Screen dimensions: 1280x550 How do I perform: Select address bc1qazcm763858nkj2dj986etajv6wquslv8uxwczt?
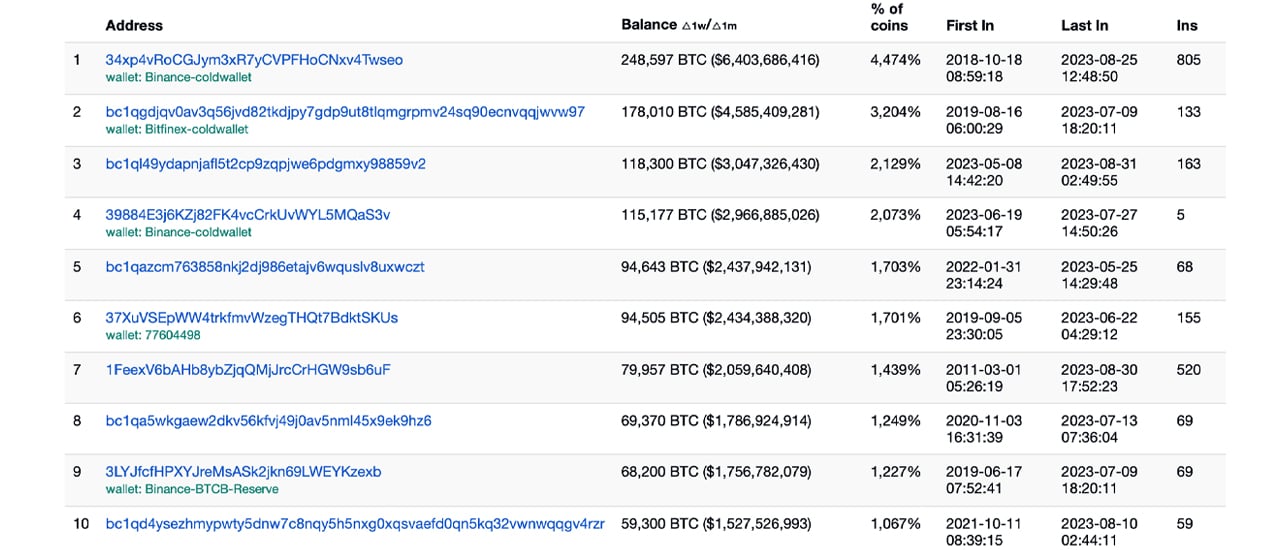265,267
